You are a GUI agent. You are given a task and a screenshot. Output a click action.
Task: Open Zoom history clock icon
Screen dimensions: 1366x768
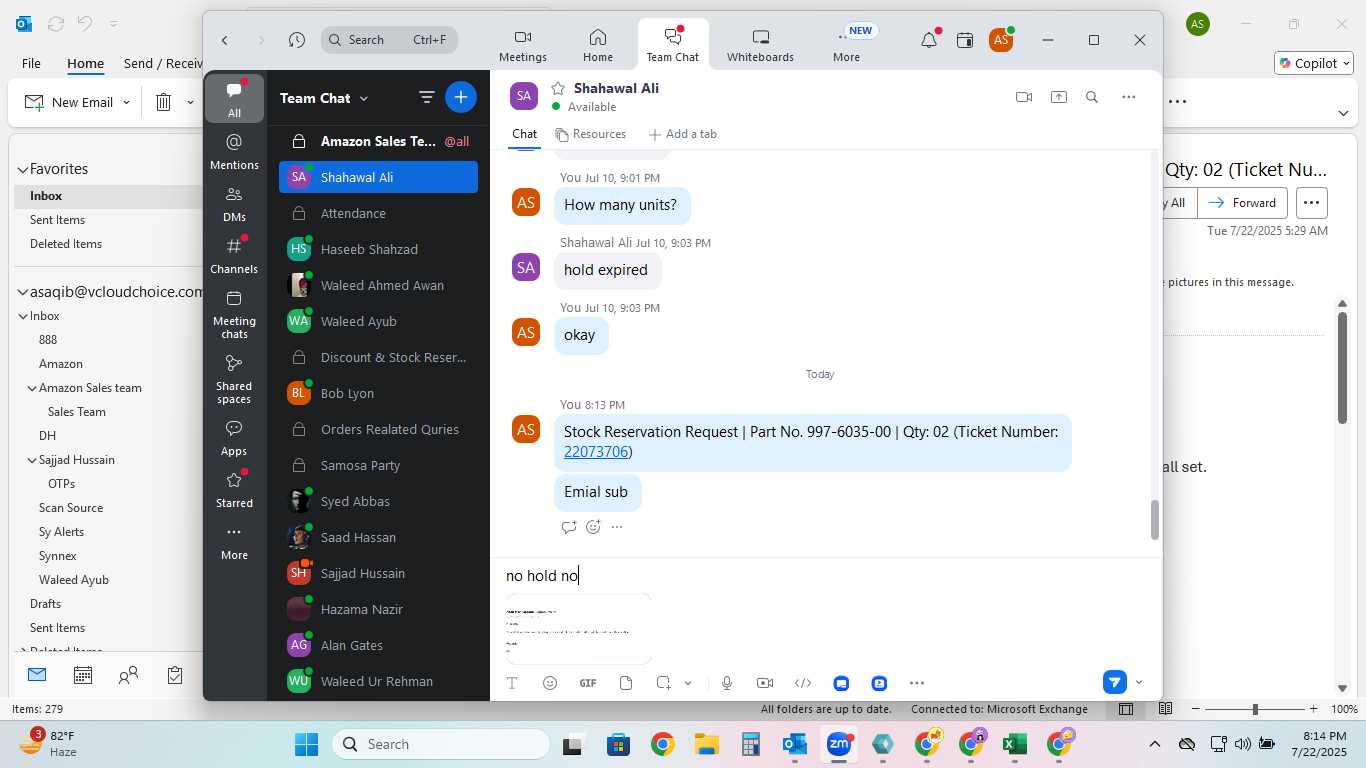pos(296,40)
